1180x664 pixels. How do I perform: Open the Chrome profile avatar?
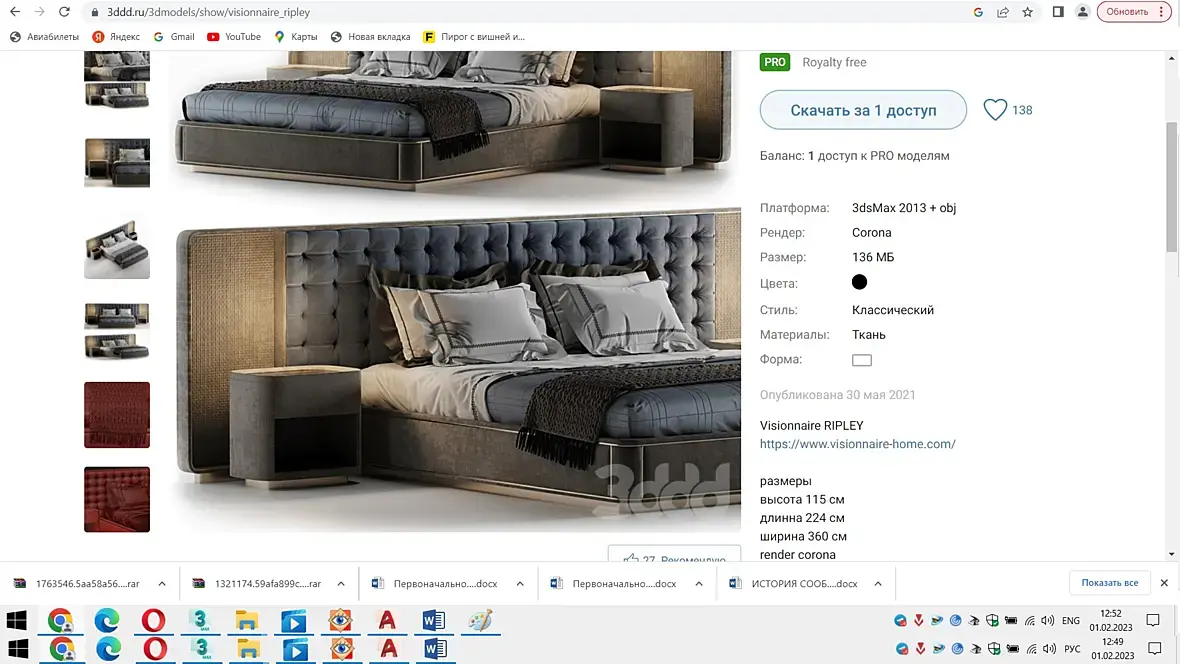click(x=1082, y=12)
